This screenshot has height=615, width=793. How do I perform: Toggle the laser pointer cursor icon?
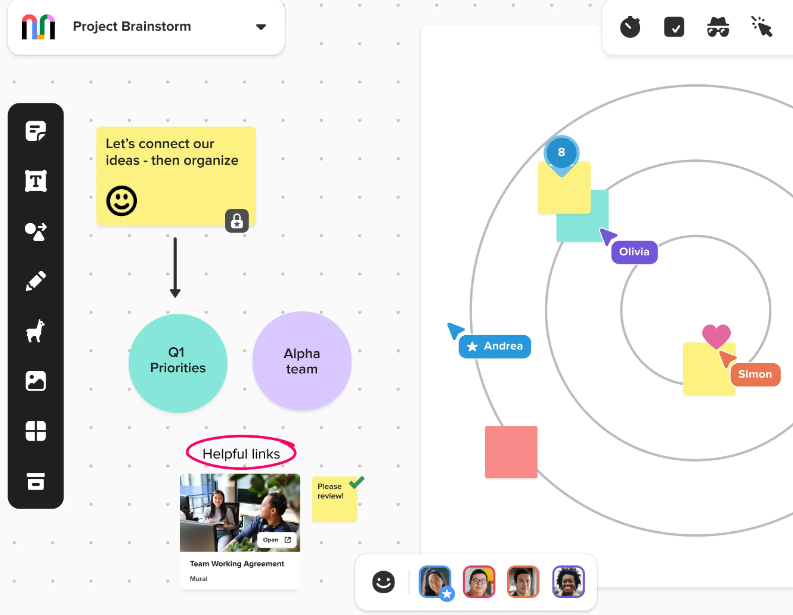point(762,27)
